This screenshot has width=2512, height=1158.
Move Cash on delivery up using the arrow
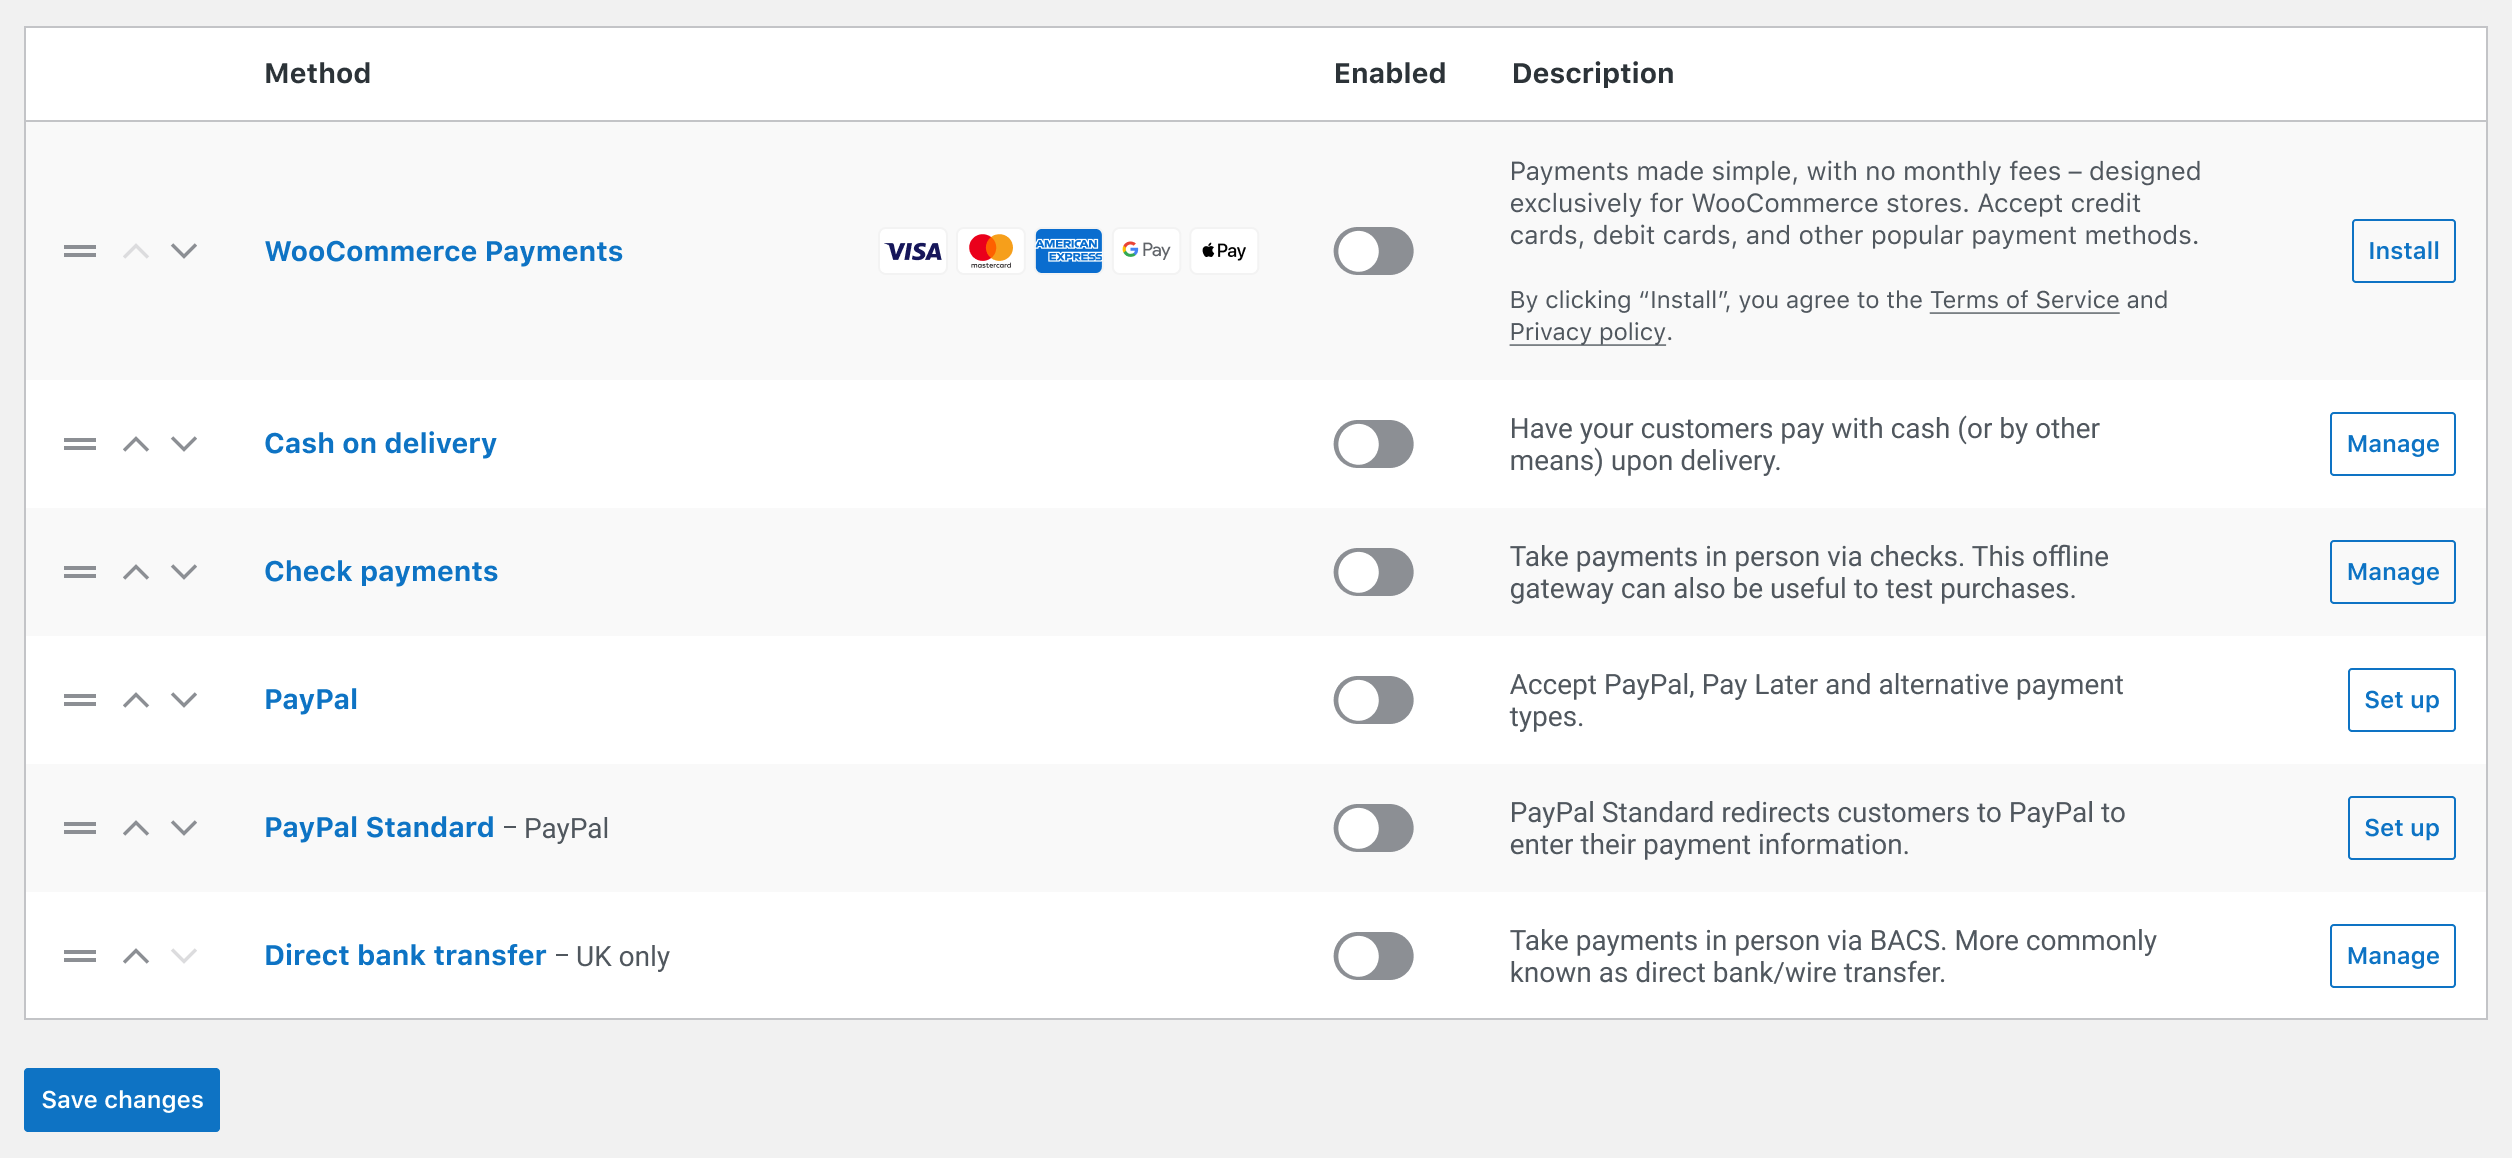(137, 443)
